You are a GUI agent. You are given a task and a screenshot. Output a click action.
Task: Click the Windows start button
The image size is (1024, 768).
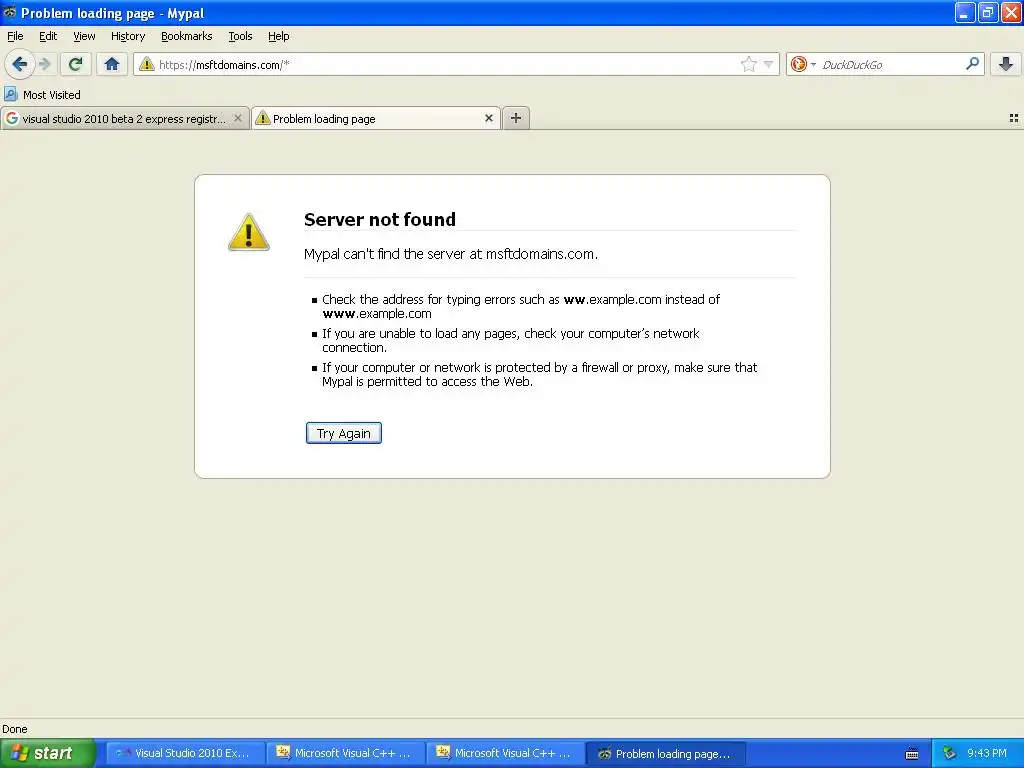pyautogui.click(x=48, y=753)
